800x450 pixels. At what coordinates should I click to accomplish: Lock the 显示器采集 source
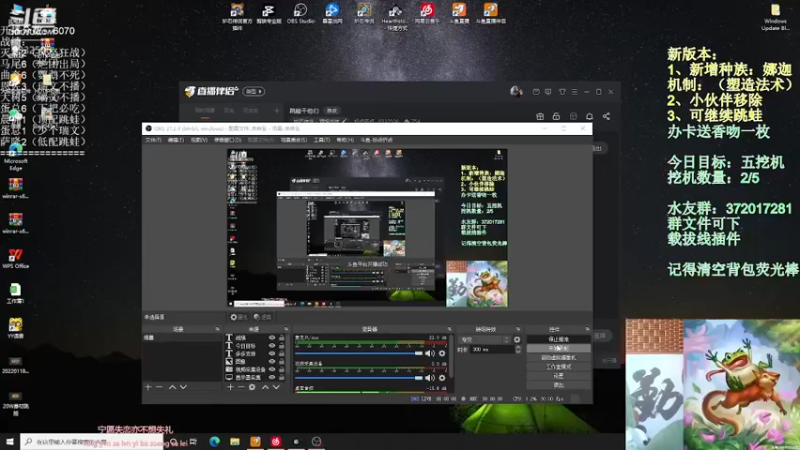[282, 378]
